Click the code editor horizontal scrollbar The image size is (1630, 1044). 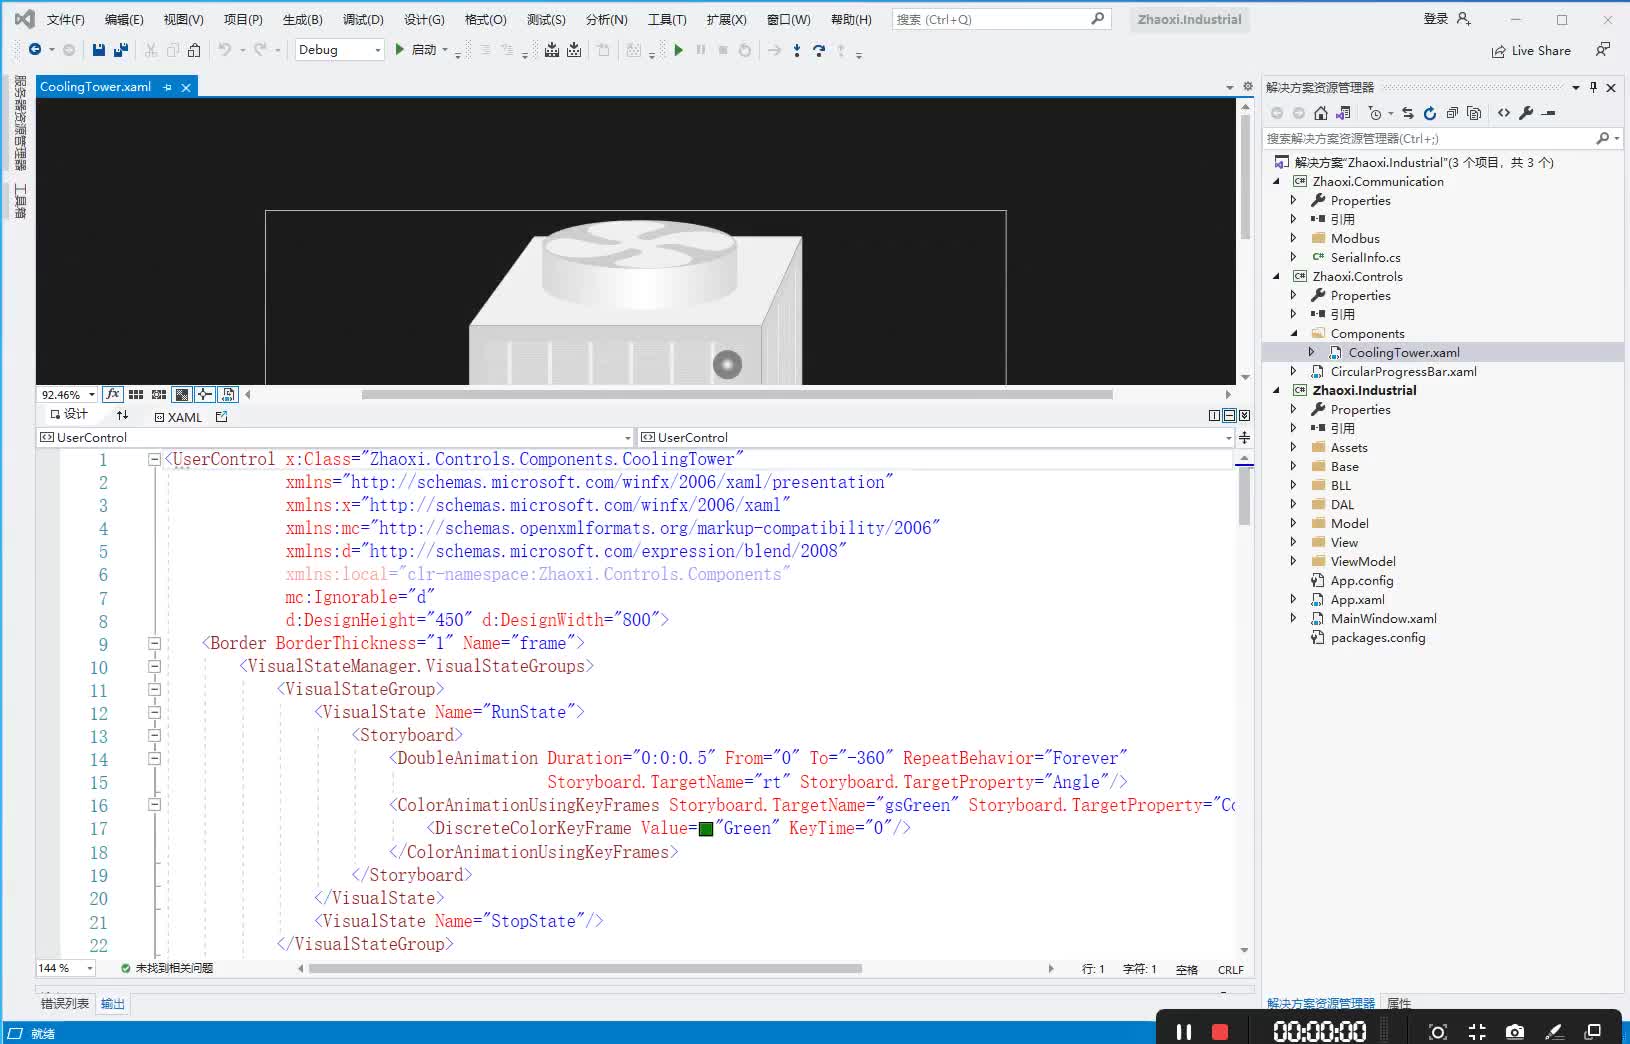585,968
